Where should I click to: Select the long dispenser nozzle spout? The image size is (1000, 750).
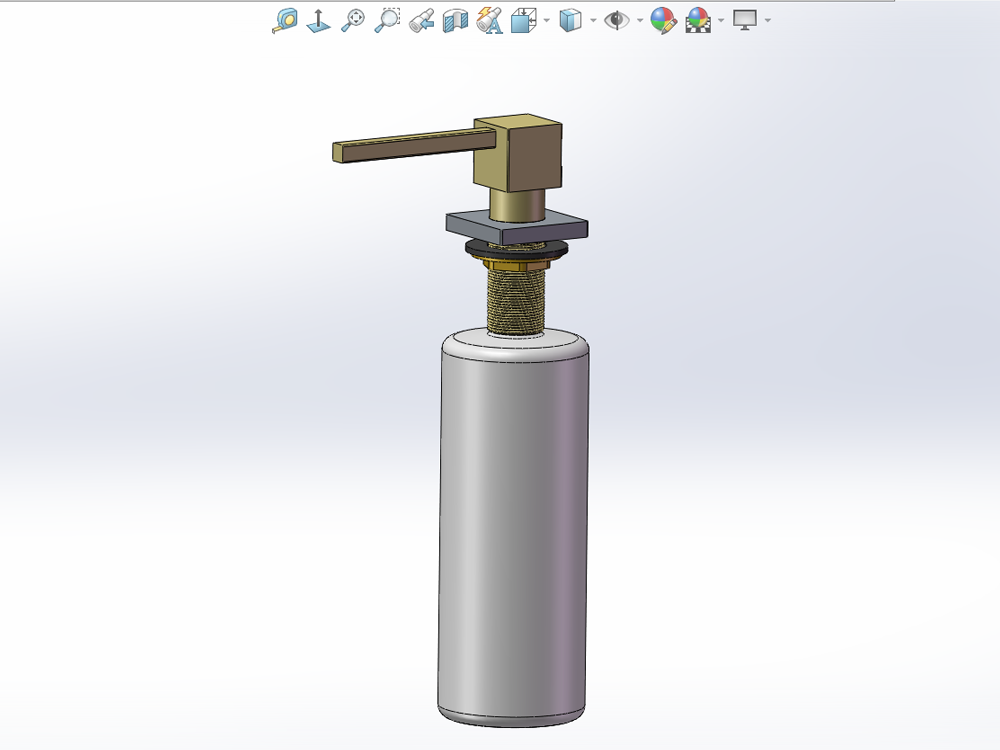coord(413,145)
